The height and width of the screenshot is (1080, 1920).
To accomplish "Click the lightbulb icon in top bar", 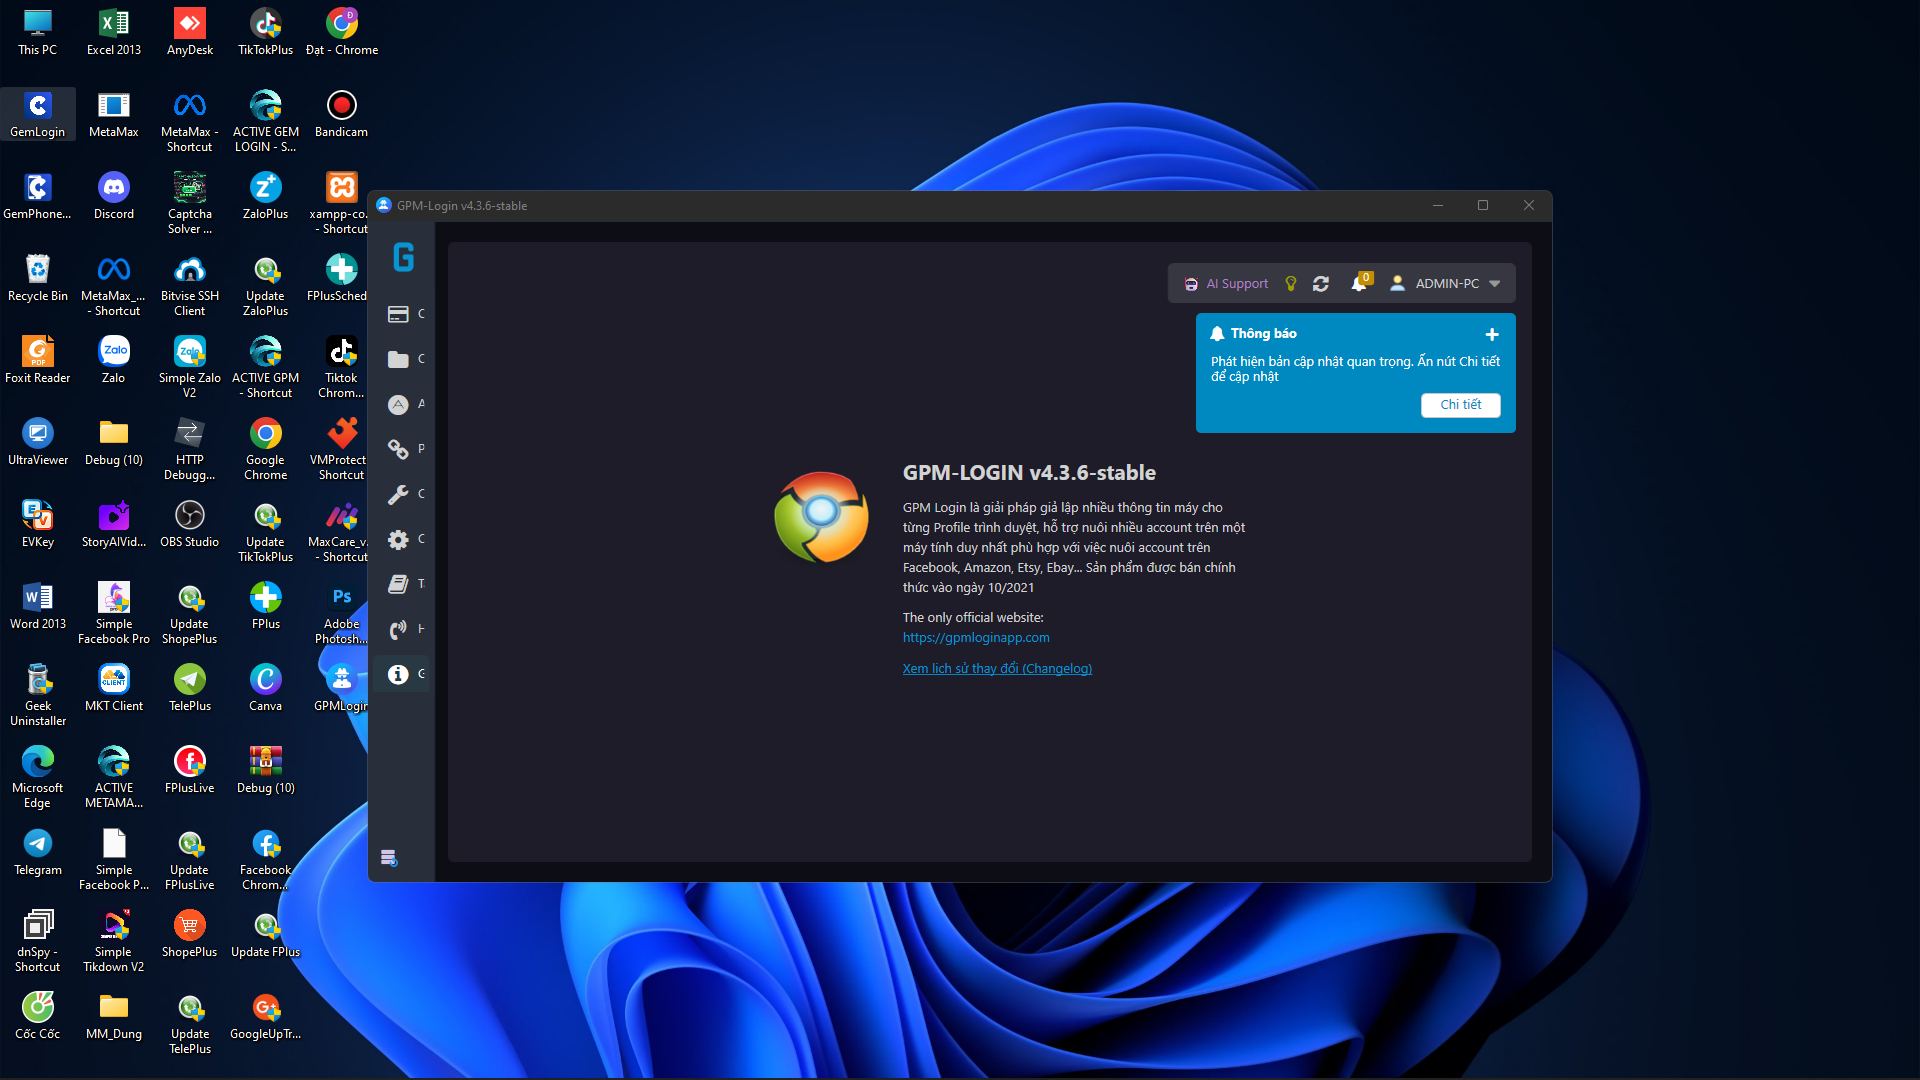I will 1291,284.
